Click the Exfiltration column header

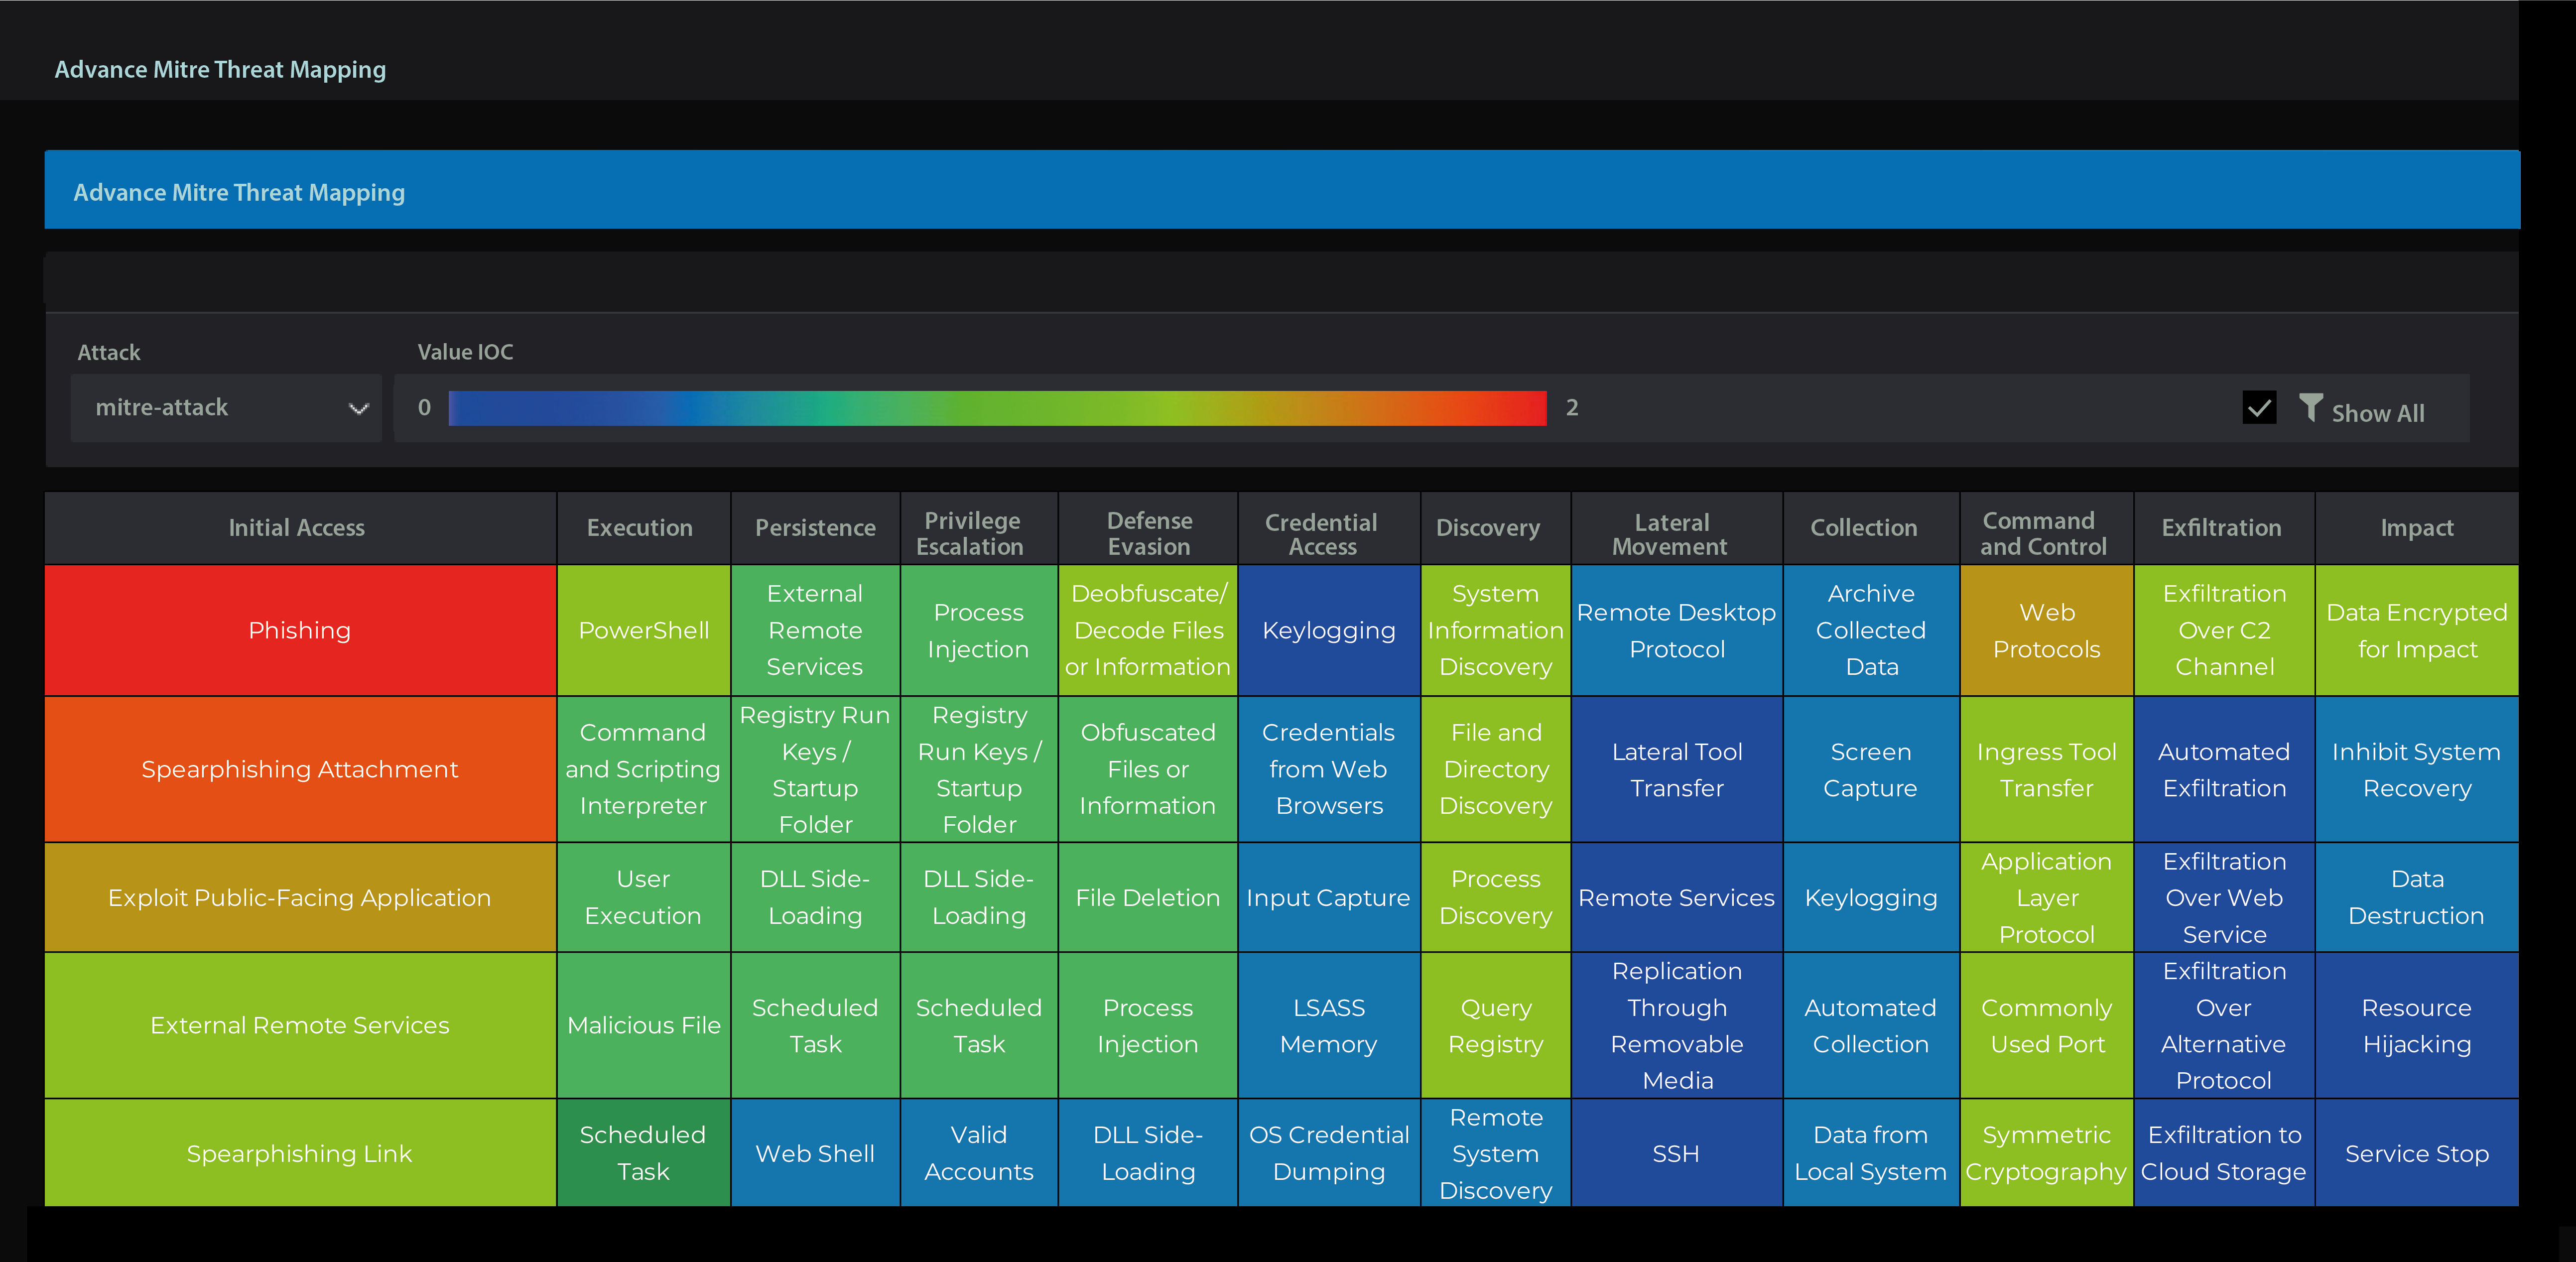[x=2224, y=528]
